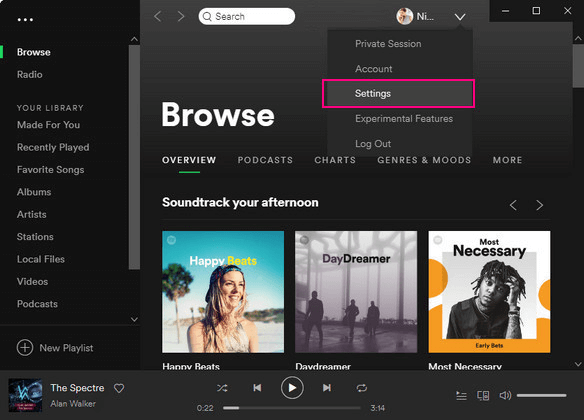Show previous Soundtrack your afternoon playlists
This screenshot has height=420, width=584.
coord(513,205)
